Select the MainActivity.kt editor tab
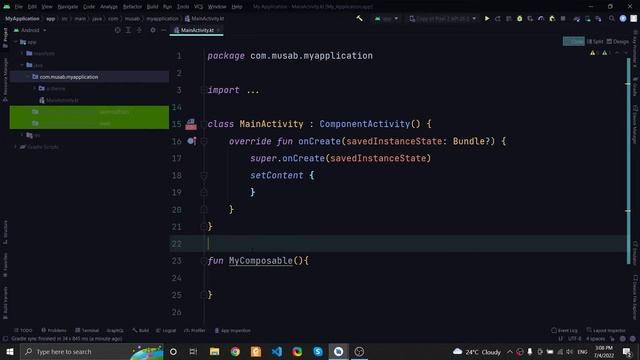 (196, 30)
